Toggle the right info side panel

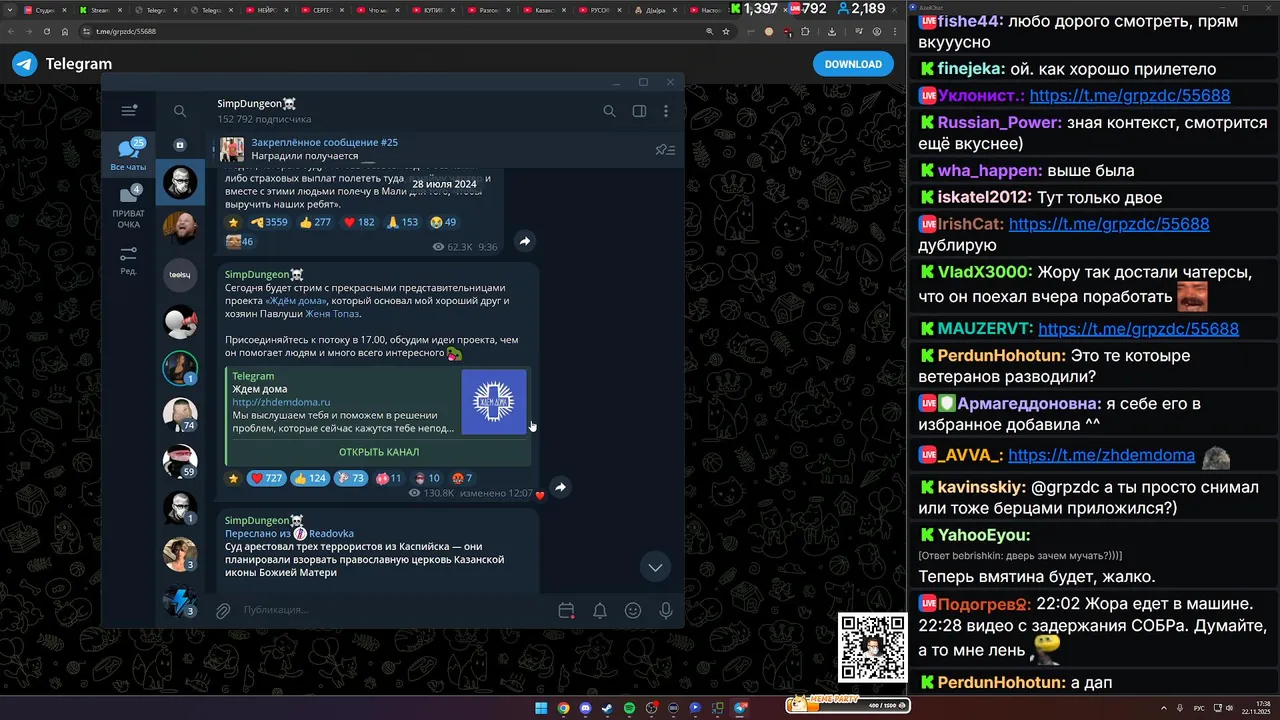pyautogui.click(x=639, y=111)
